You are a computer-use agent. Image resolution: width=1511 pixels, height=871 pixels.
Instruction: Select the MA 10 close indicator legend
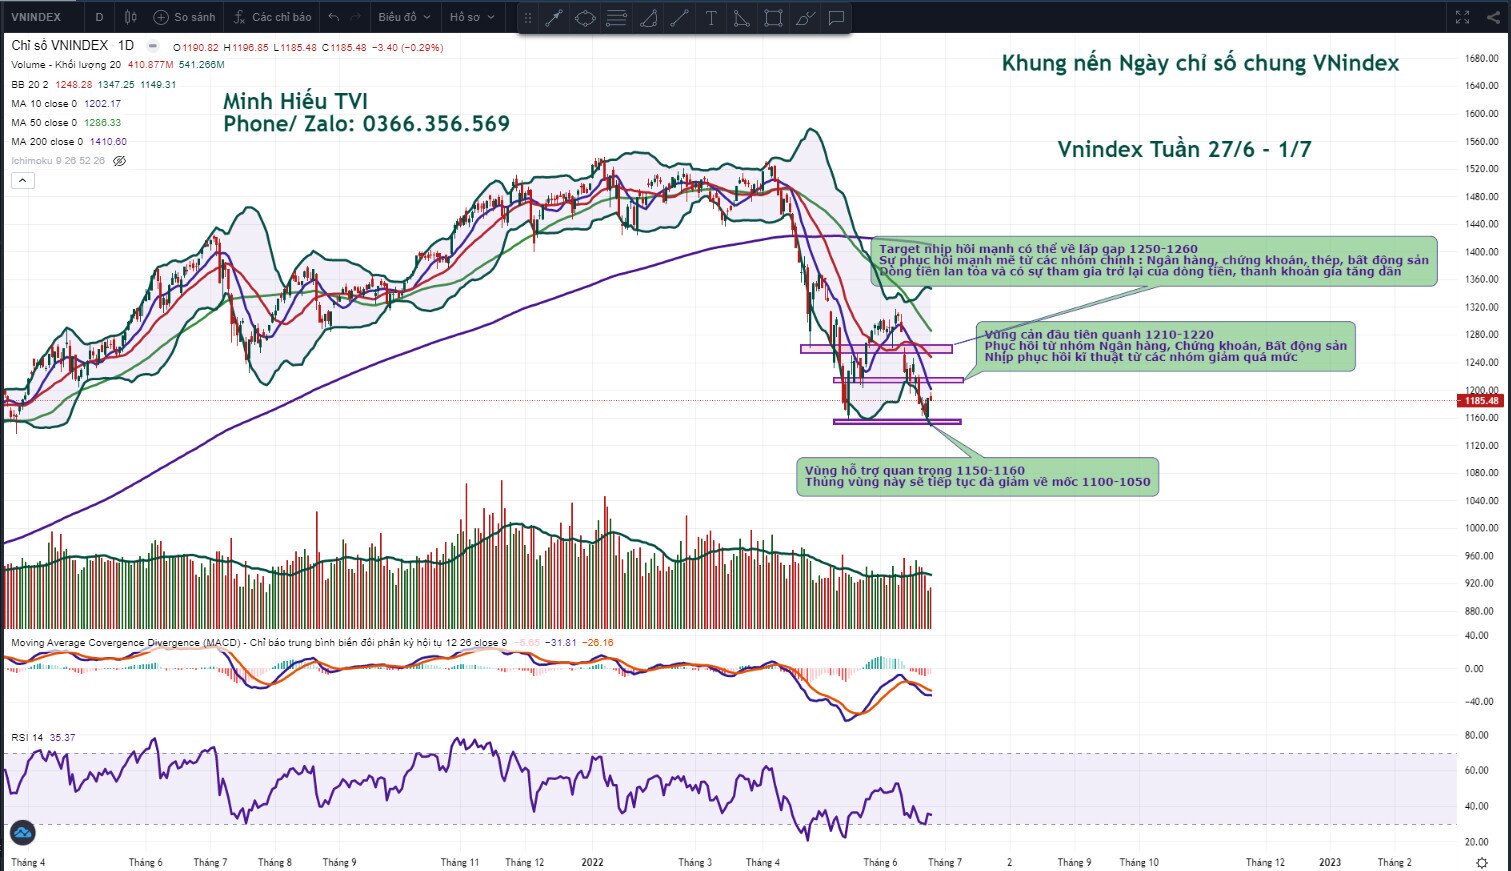click(44, 104)
